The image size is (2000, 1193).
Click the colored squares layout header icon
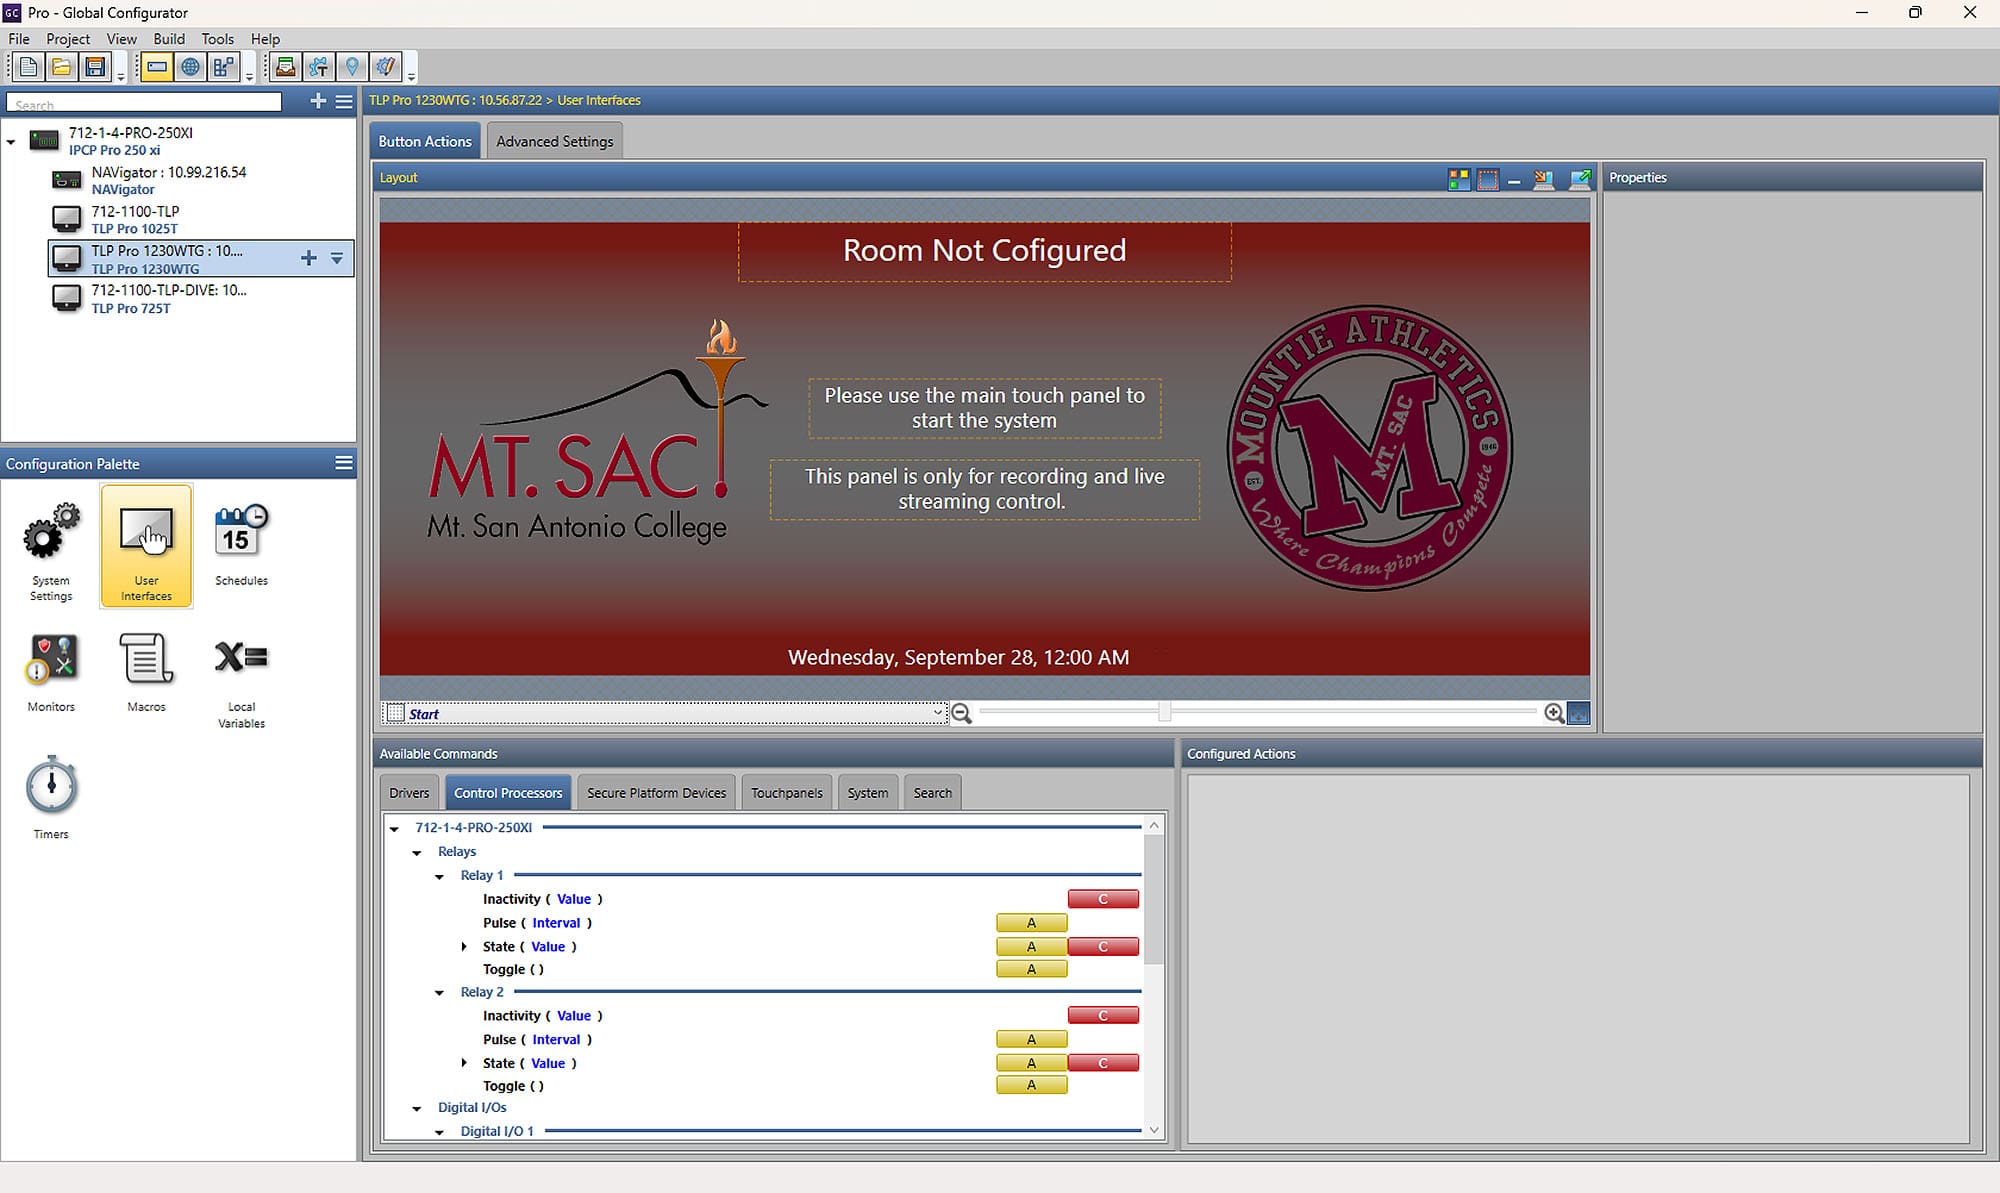click(1459, 179)
